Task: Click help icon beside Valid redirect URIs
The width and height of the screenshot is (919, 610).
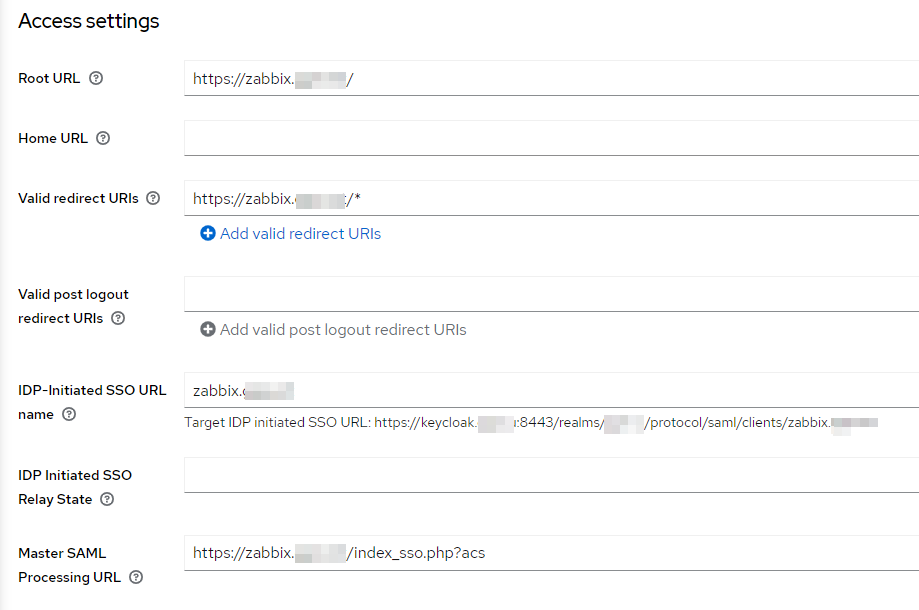Action: click(x=153, y=198)
